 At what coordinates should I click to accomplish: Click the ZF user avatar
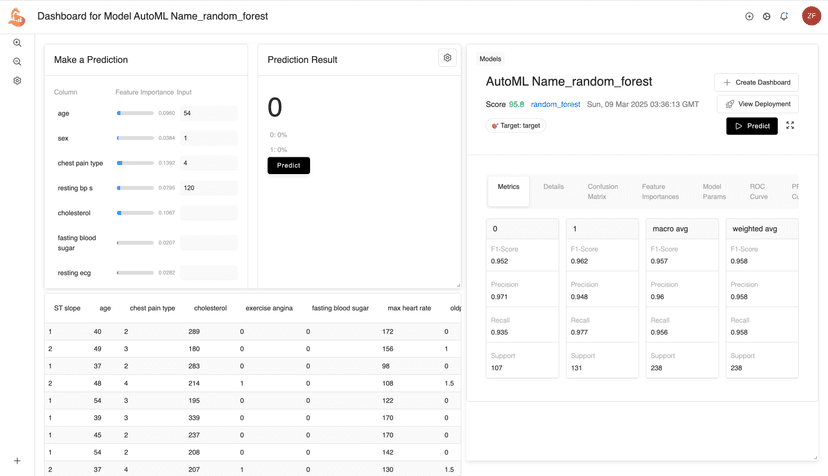[x=811, y=16]
